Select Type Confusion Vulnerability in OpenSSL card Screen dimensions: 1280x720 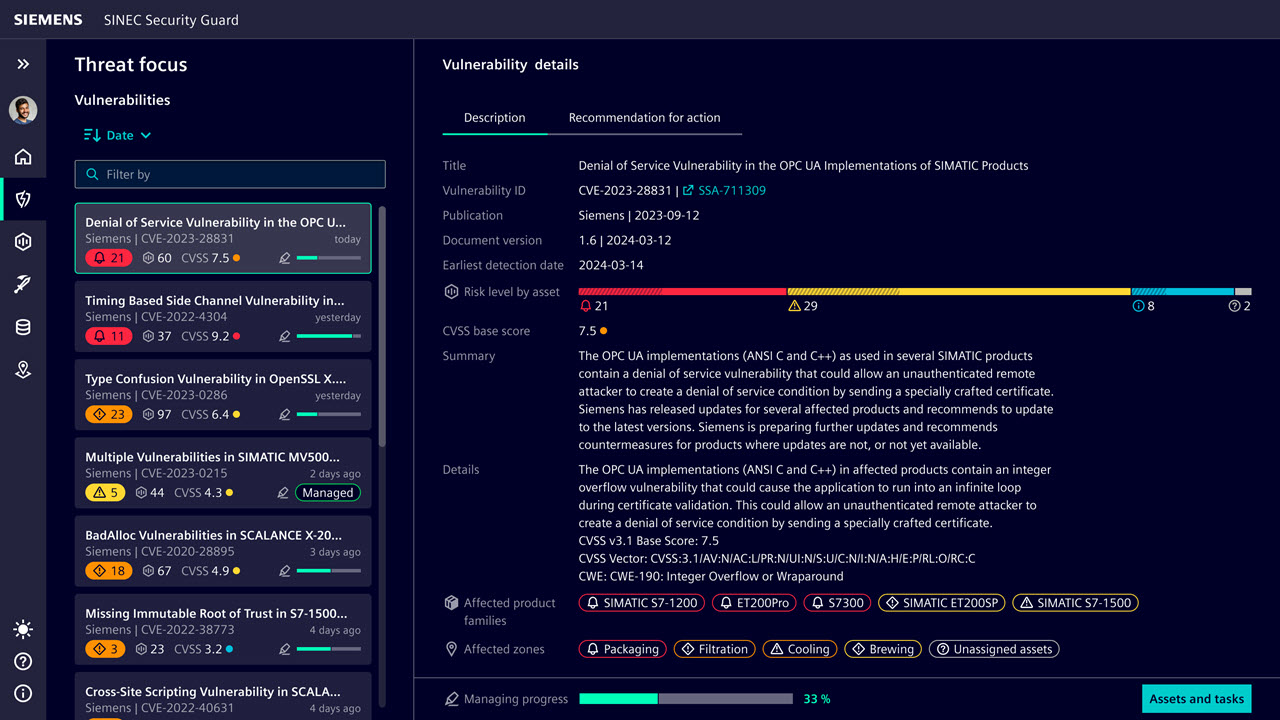[x=223, y=394]
